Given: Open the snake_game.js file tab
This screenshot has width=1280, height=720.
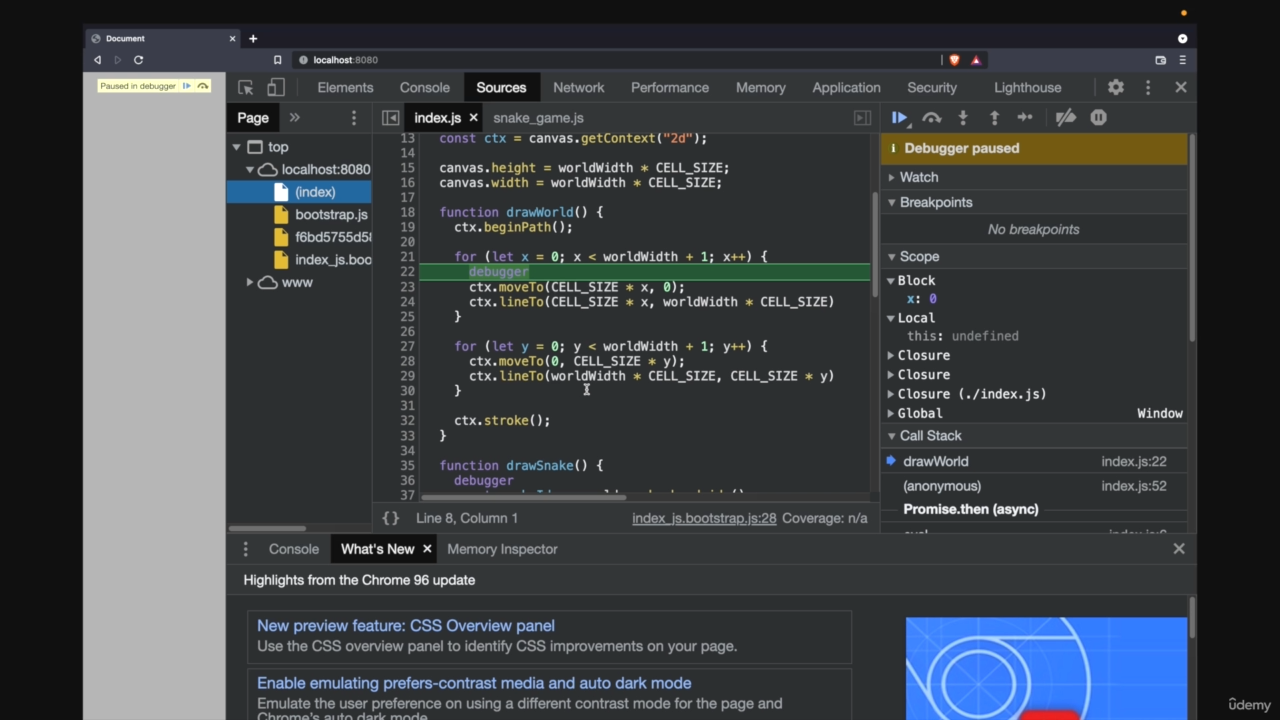Looking at the screenshot, I should click(x=538, y=118).
